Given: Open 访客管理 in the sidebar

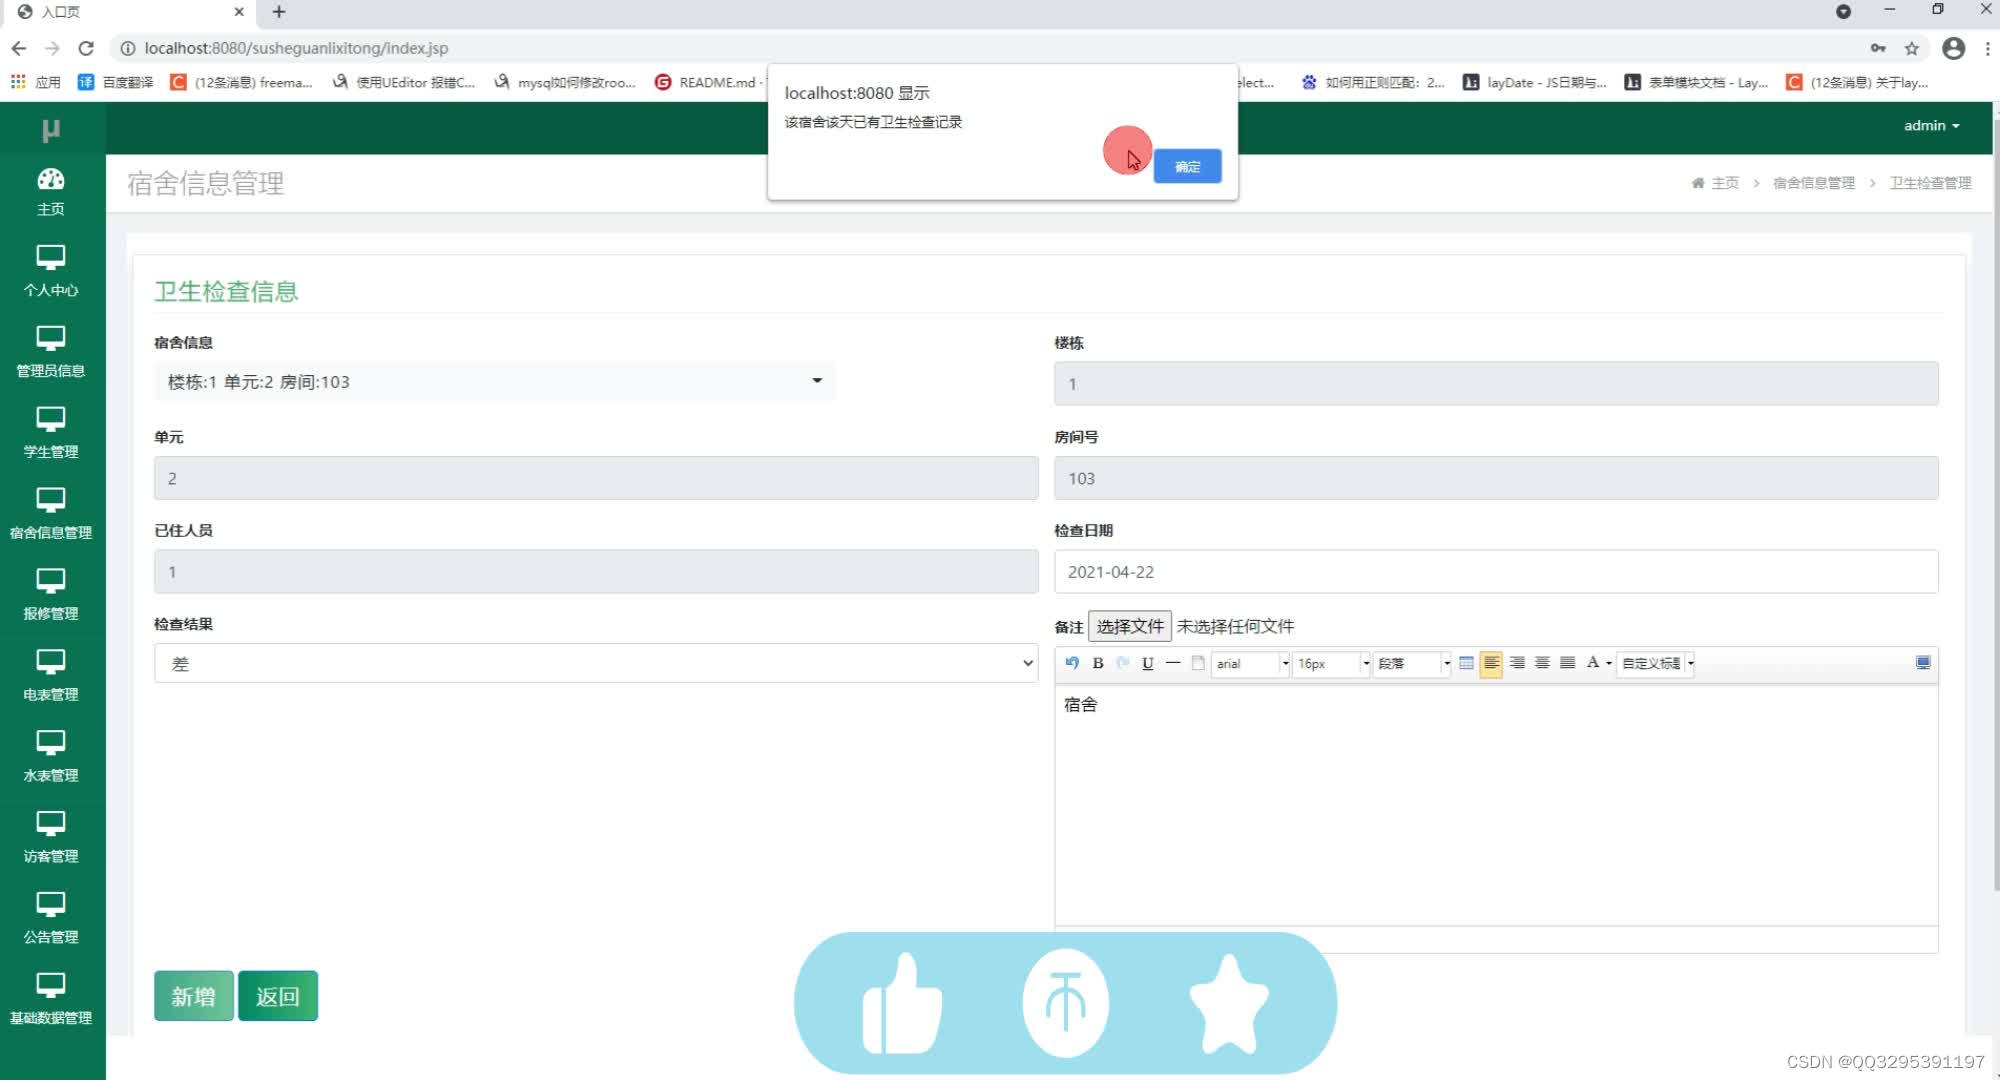Looking at the screenshot, I should (x=51, y=838).
